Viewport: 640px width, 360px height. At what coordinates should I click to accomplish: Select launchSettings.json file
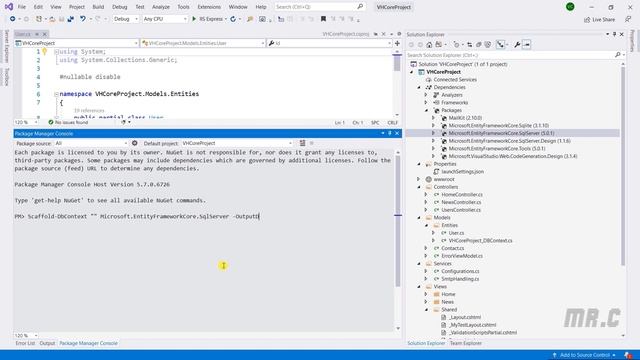click(462, 172)
